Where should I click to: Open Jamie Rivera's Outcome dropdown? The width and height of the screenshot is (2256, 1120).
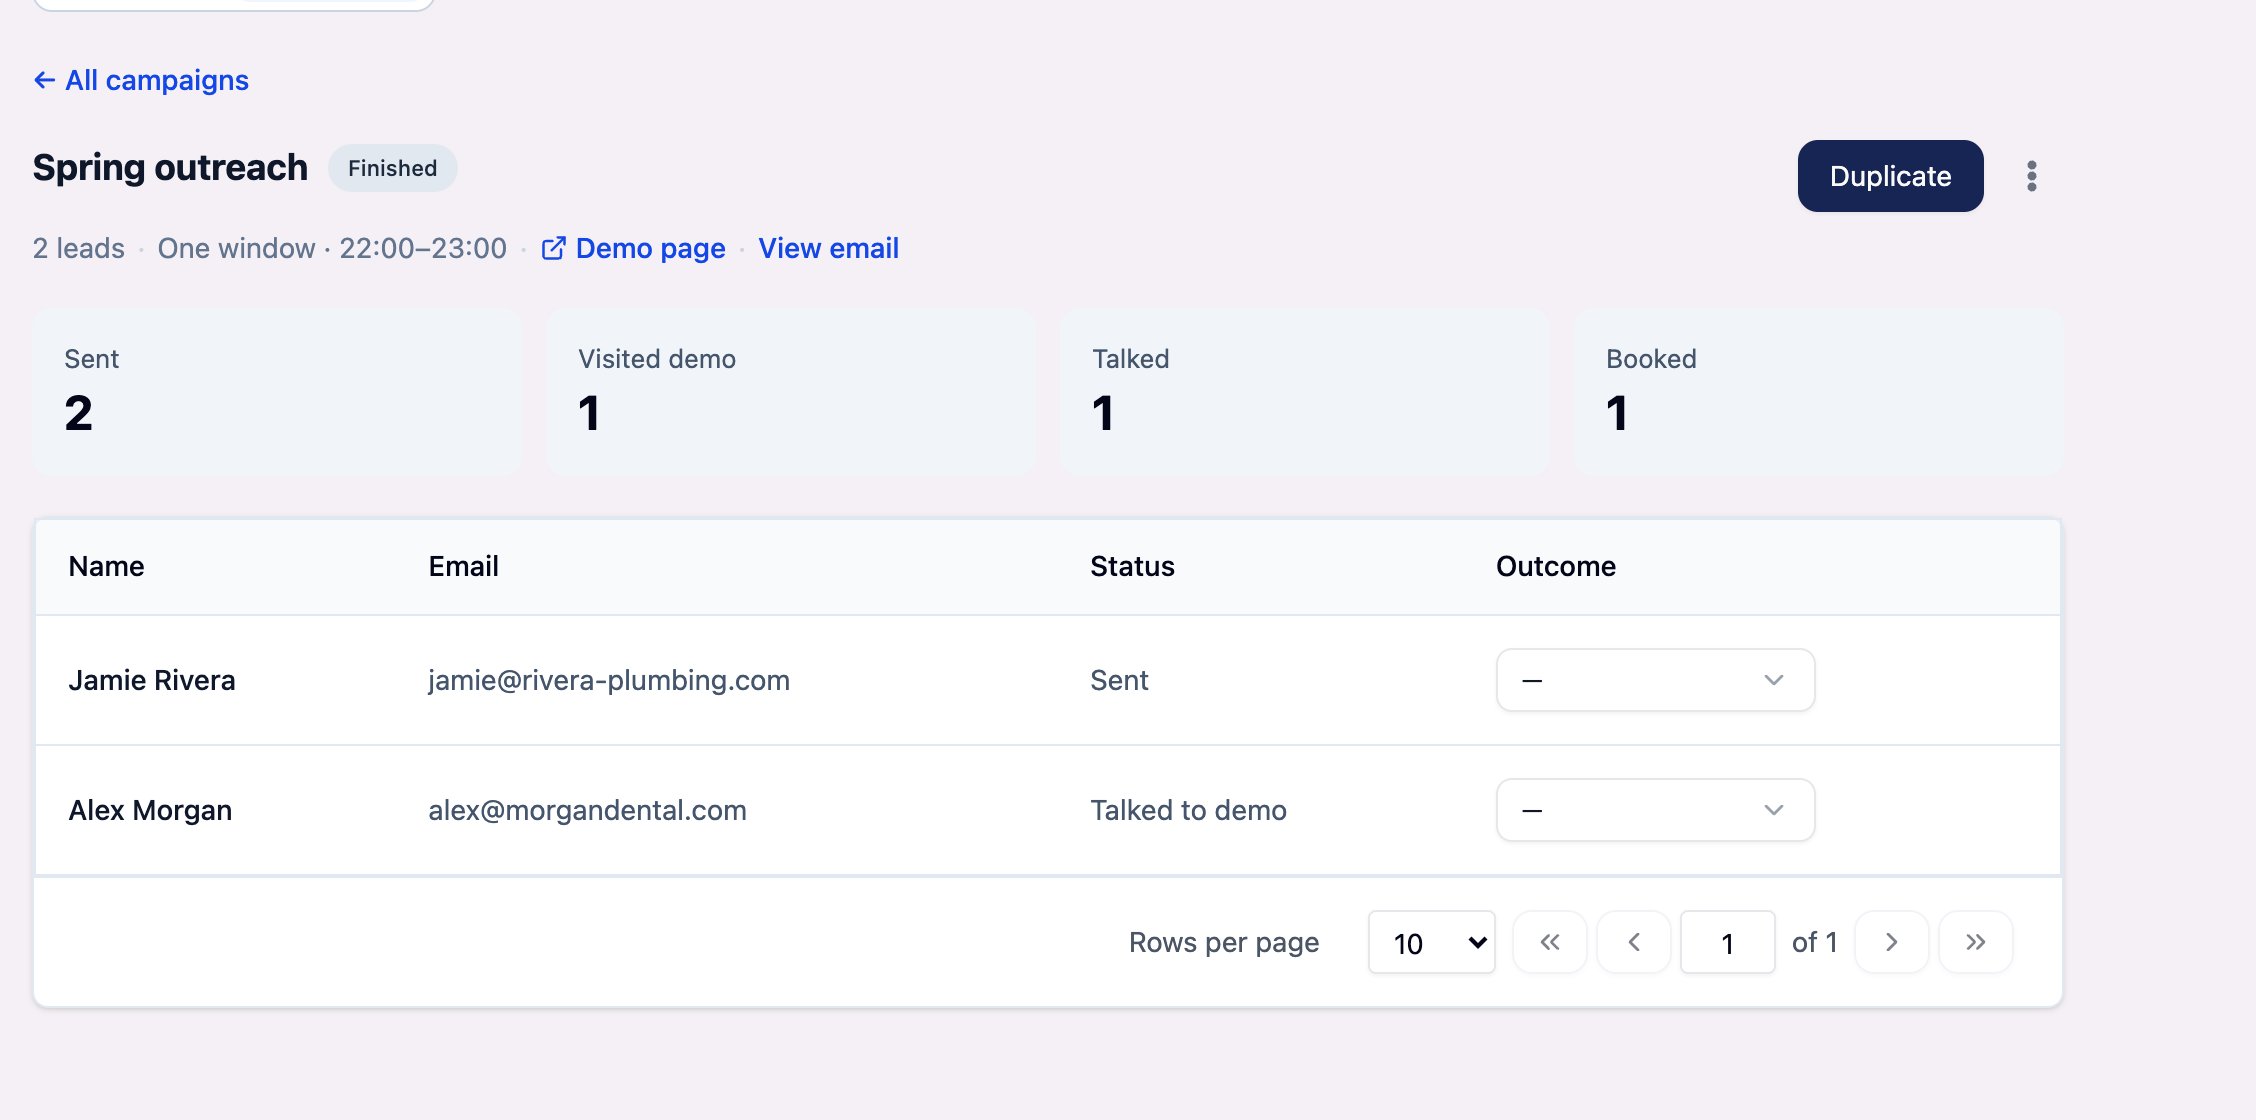click(x=1655, y=680)
